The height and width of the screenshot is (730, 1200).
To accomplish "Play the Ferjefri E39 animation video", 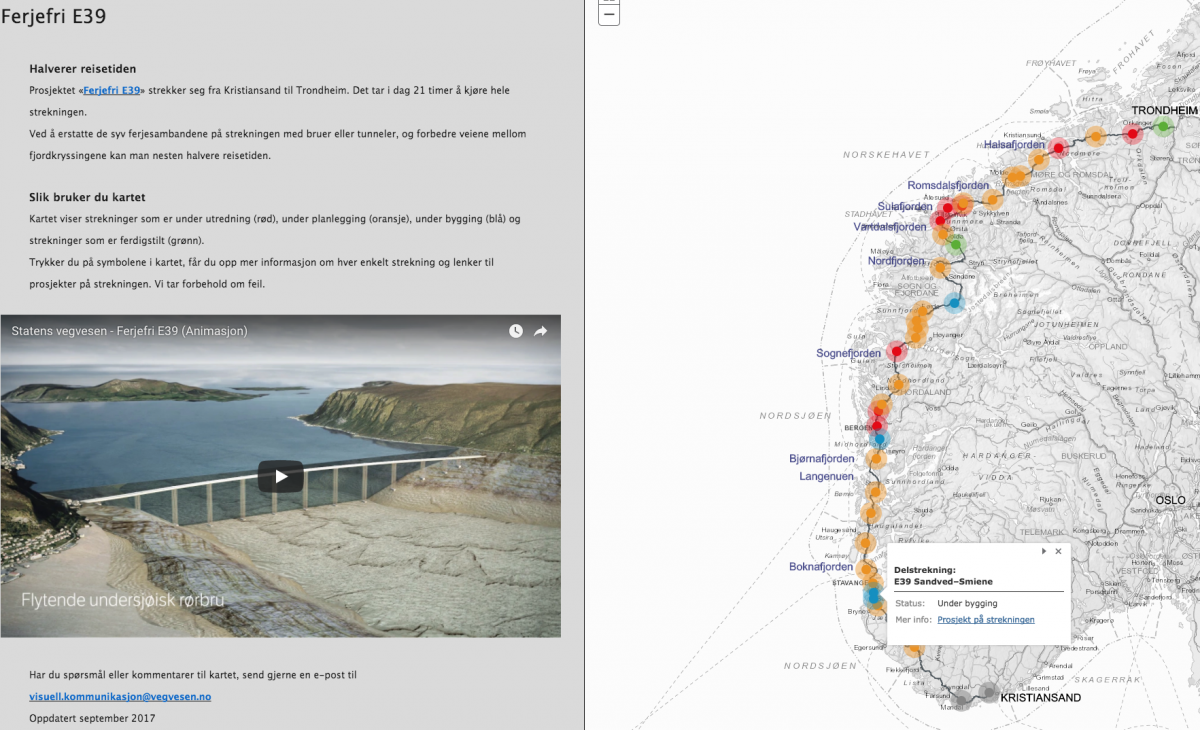I will 281,476.
